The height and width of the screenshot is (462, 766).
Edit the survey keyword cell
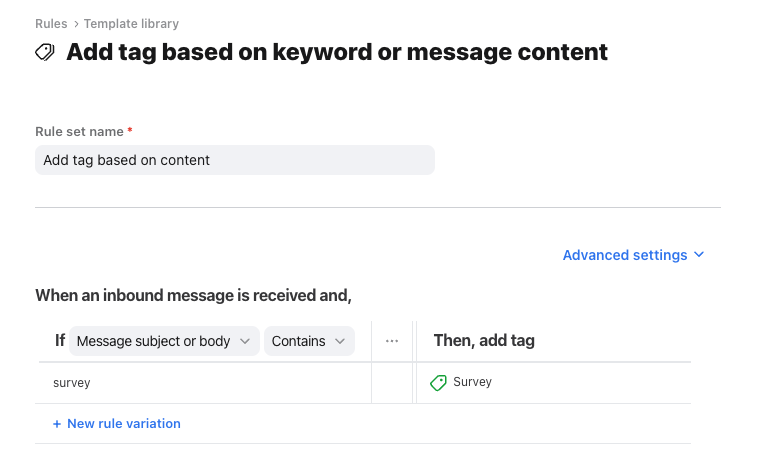200,383
